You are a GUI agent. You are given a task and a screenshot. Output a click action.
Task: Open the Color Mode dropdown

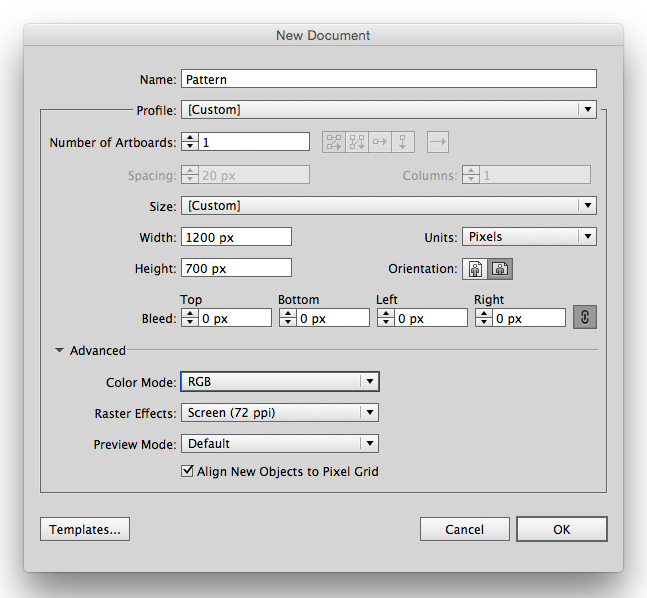click(x=279, y=381)
